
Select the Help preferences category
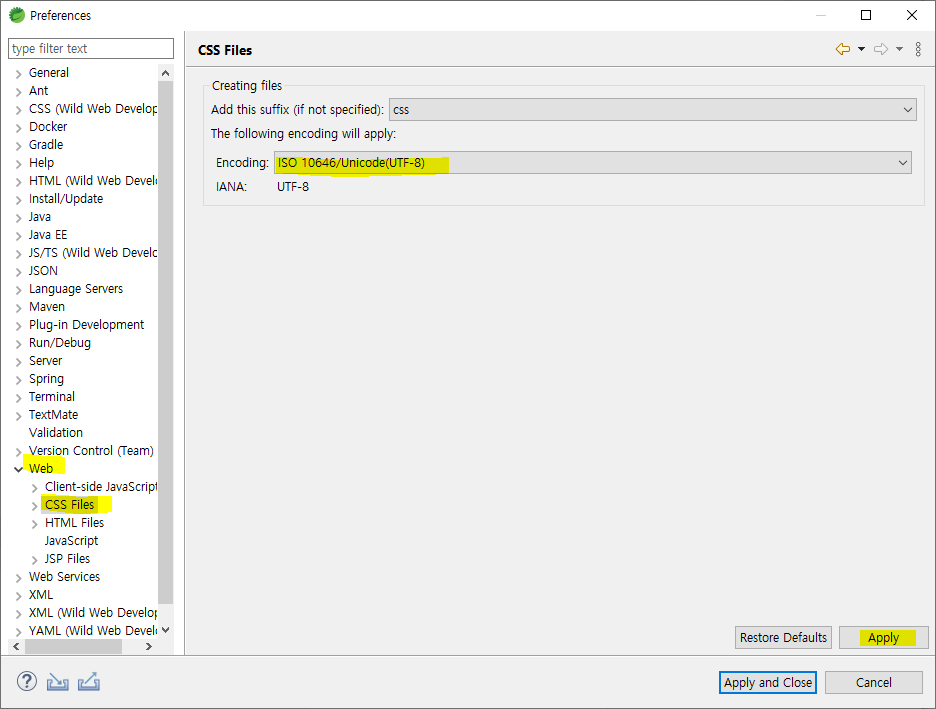pos(41,162)
